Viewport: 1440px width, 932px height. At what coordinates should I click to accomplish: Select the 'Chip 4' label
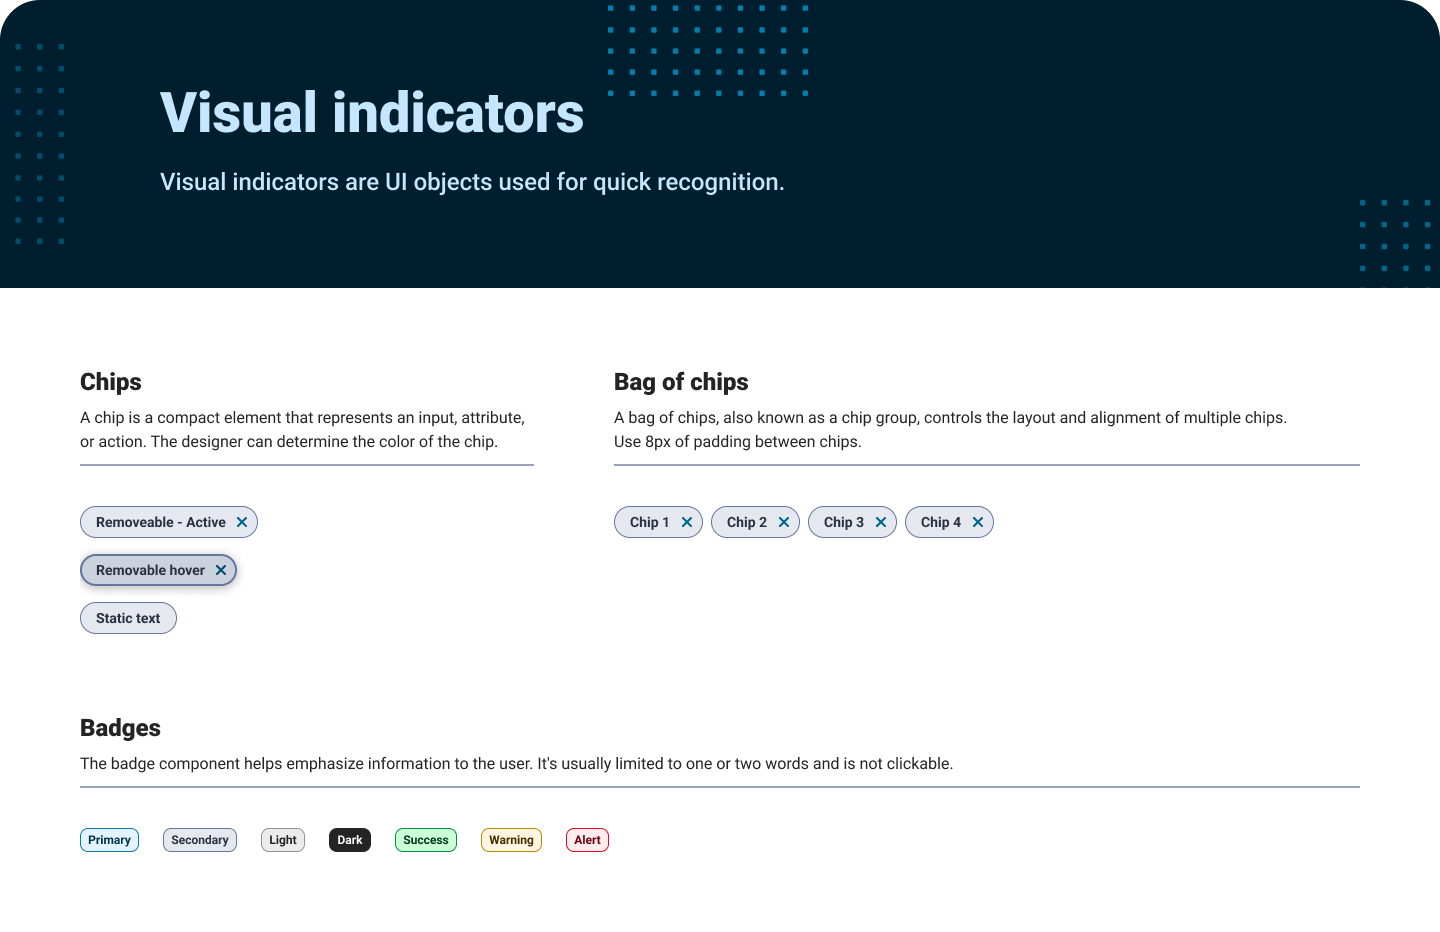click(x=941, y=522)
